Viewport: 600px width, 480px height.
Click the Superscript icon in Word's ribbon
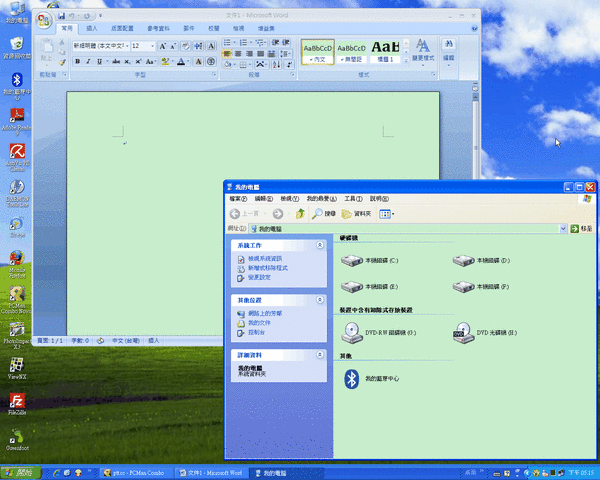coord(138,62)
